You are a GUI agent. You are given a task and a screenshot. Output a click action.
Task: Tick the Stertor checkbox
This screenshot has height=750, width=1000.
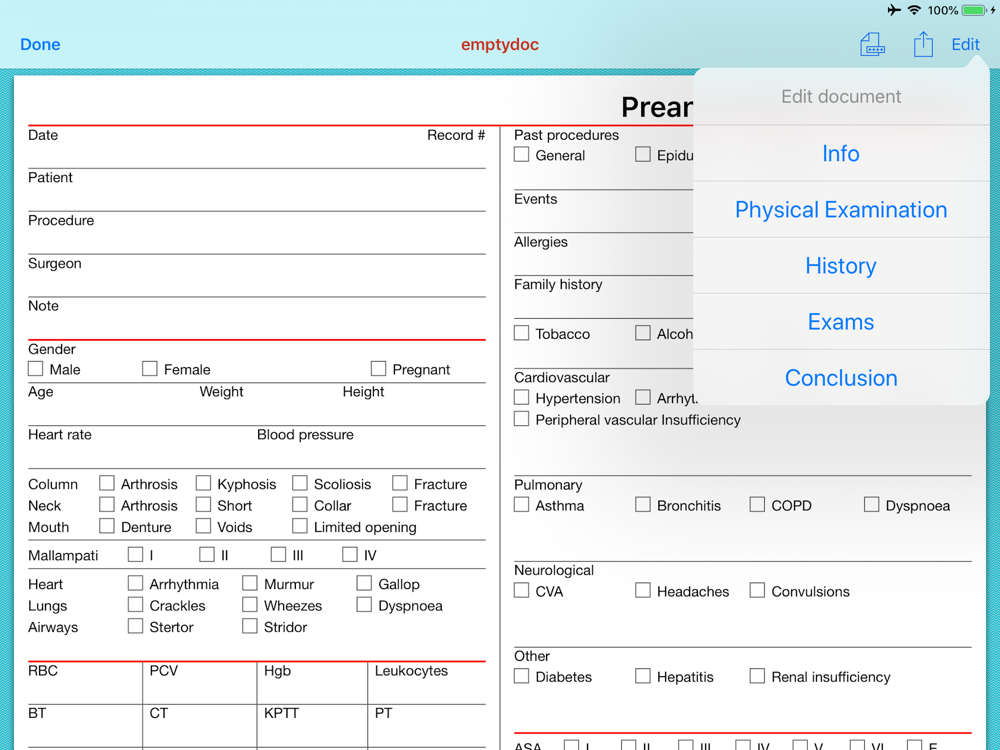[x=135, y=626]
